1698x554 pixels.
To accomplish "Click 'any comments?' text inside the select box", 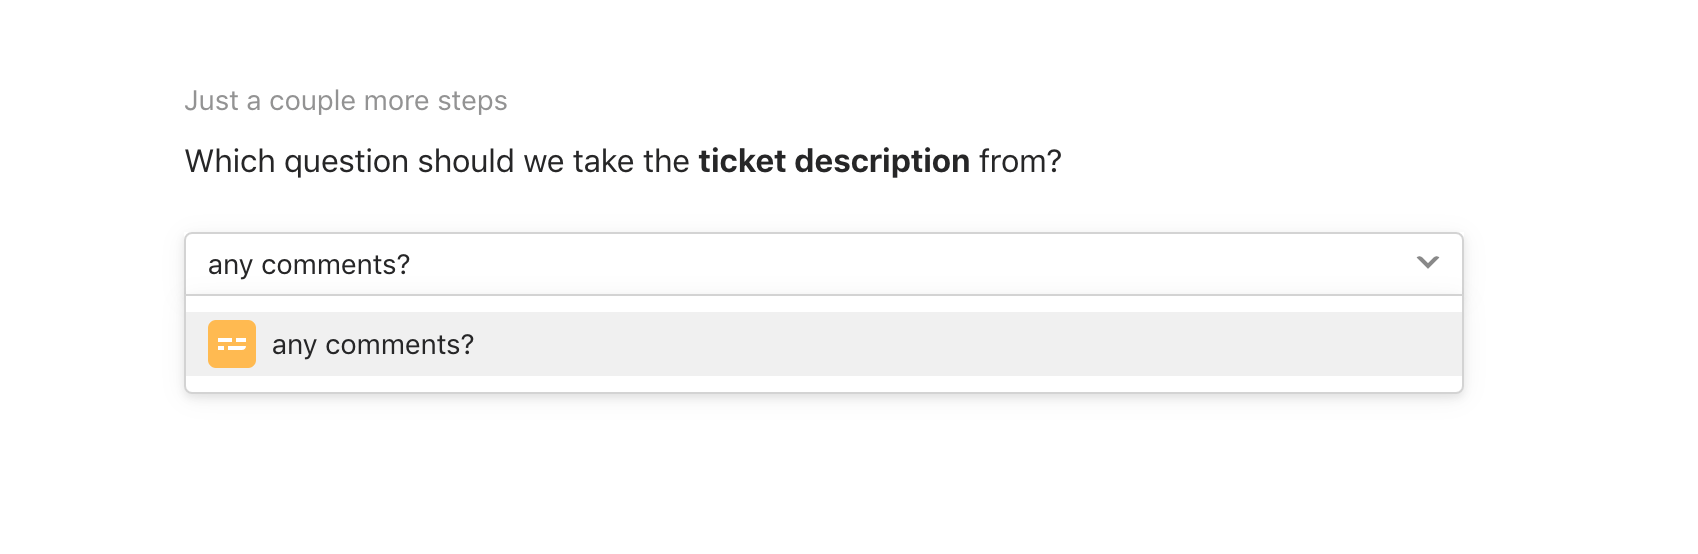I will coord(309,265).
